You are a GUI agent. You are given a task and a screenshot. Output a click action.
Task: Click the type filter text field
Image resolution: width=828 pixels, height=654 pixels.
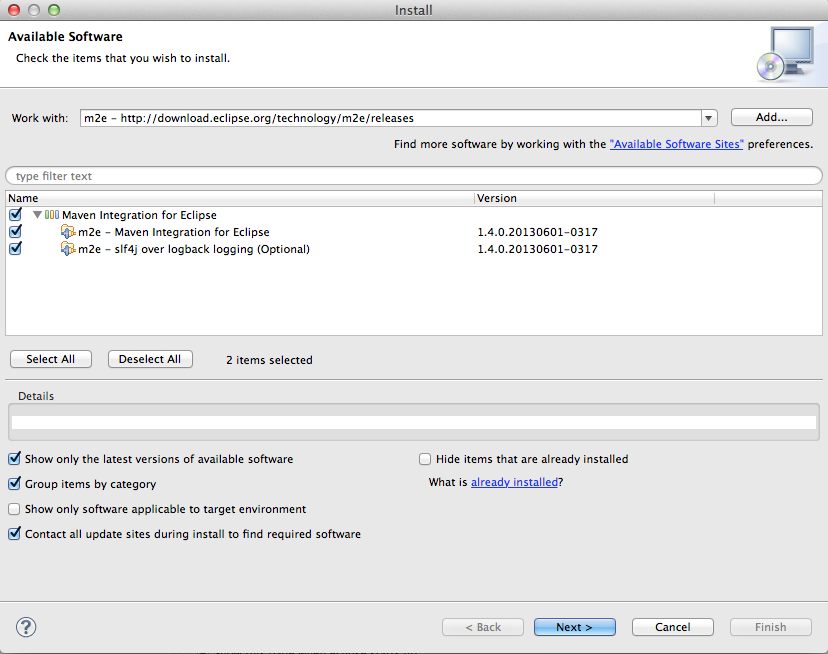[414, 176]
